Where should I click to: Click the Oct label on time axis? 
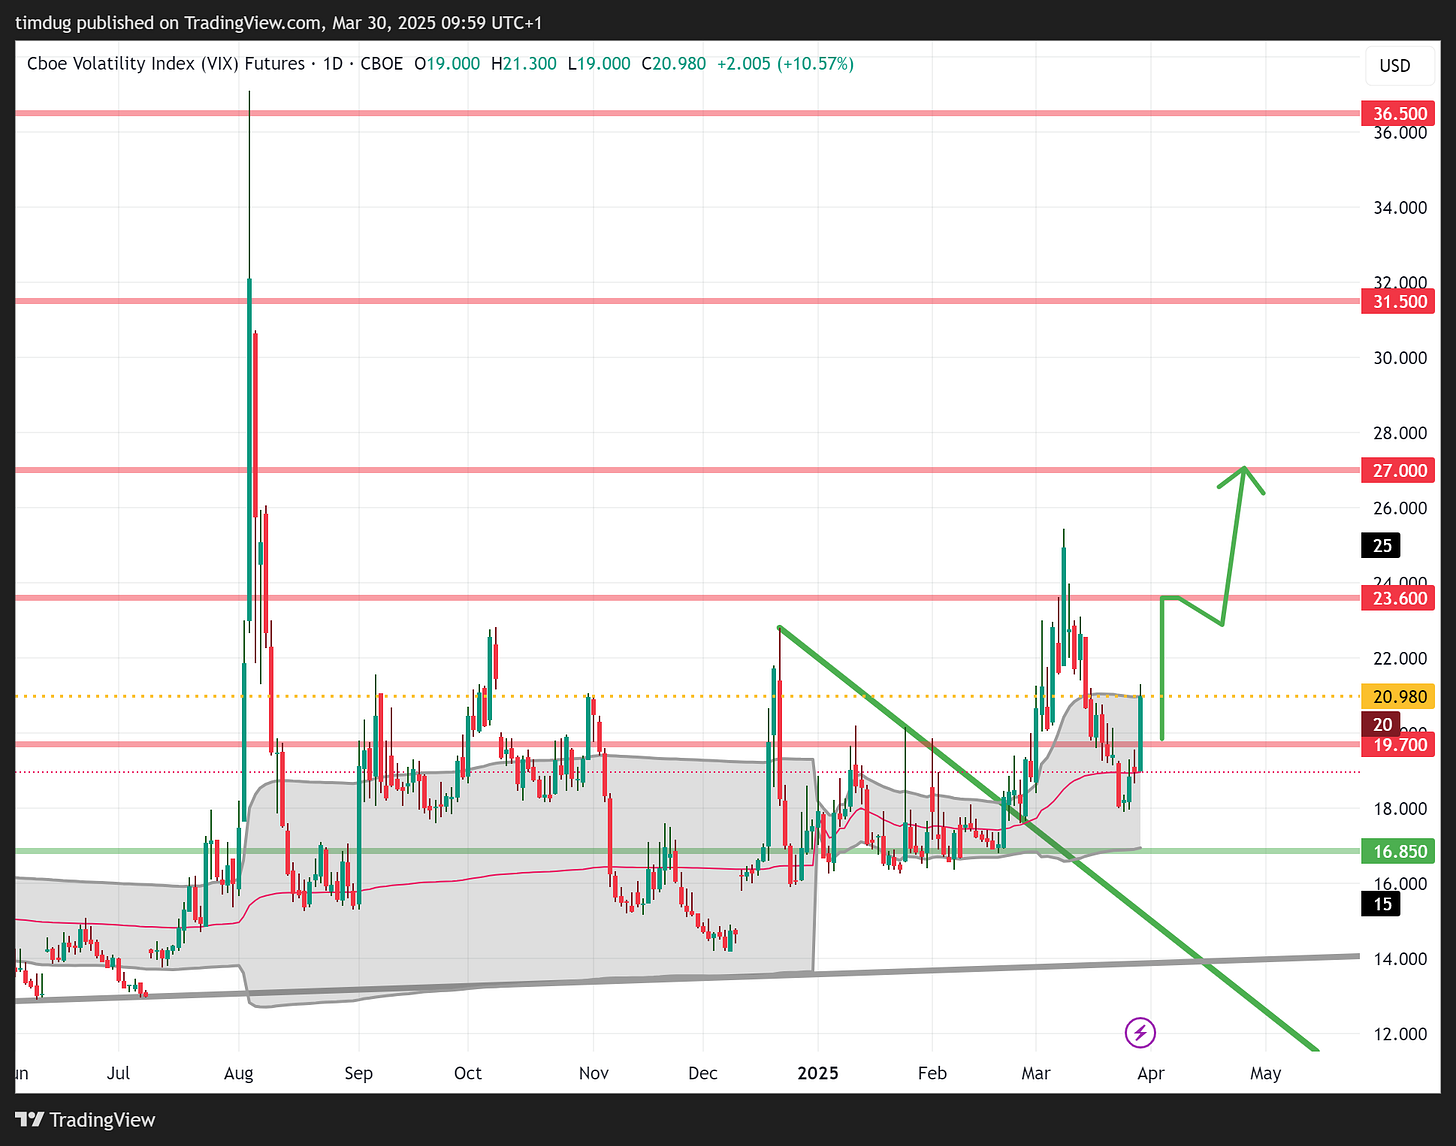tap(467, 1073)
